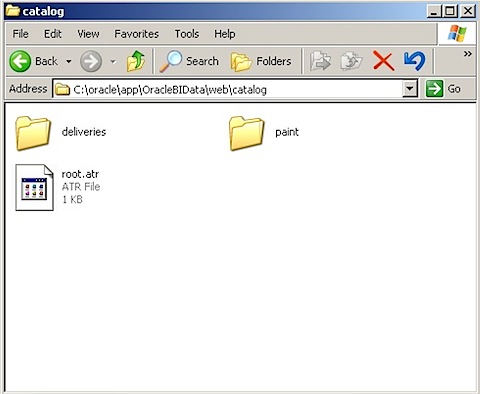Open the Back history dropdown arrow

coord(69,62)
